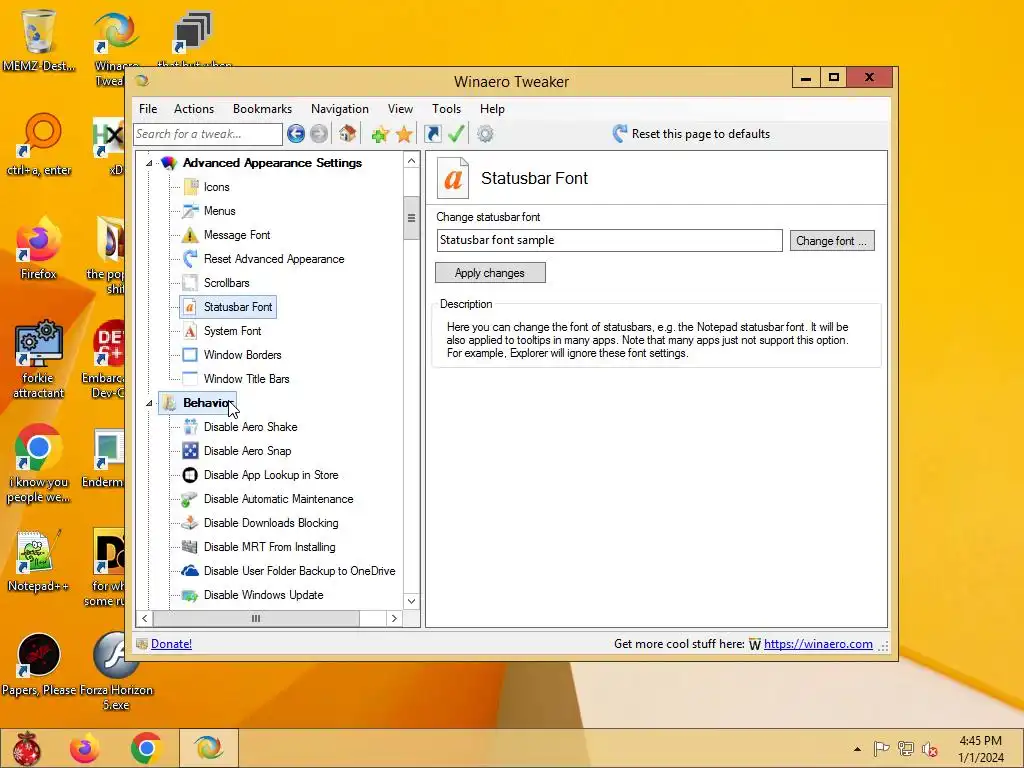Screen dimensions: 1024x768
Task: Click the tree scroll up arrow
Action: tap(411, 161)
